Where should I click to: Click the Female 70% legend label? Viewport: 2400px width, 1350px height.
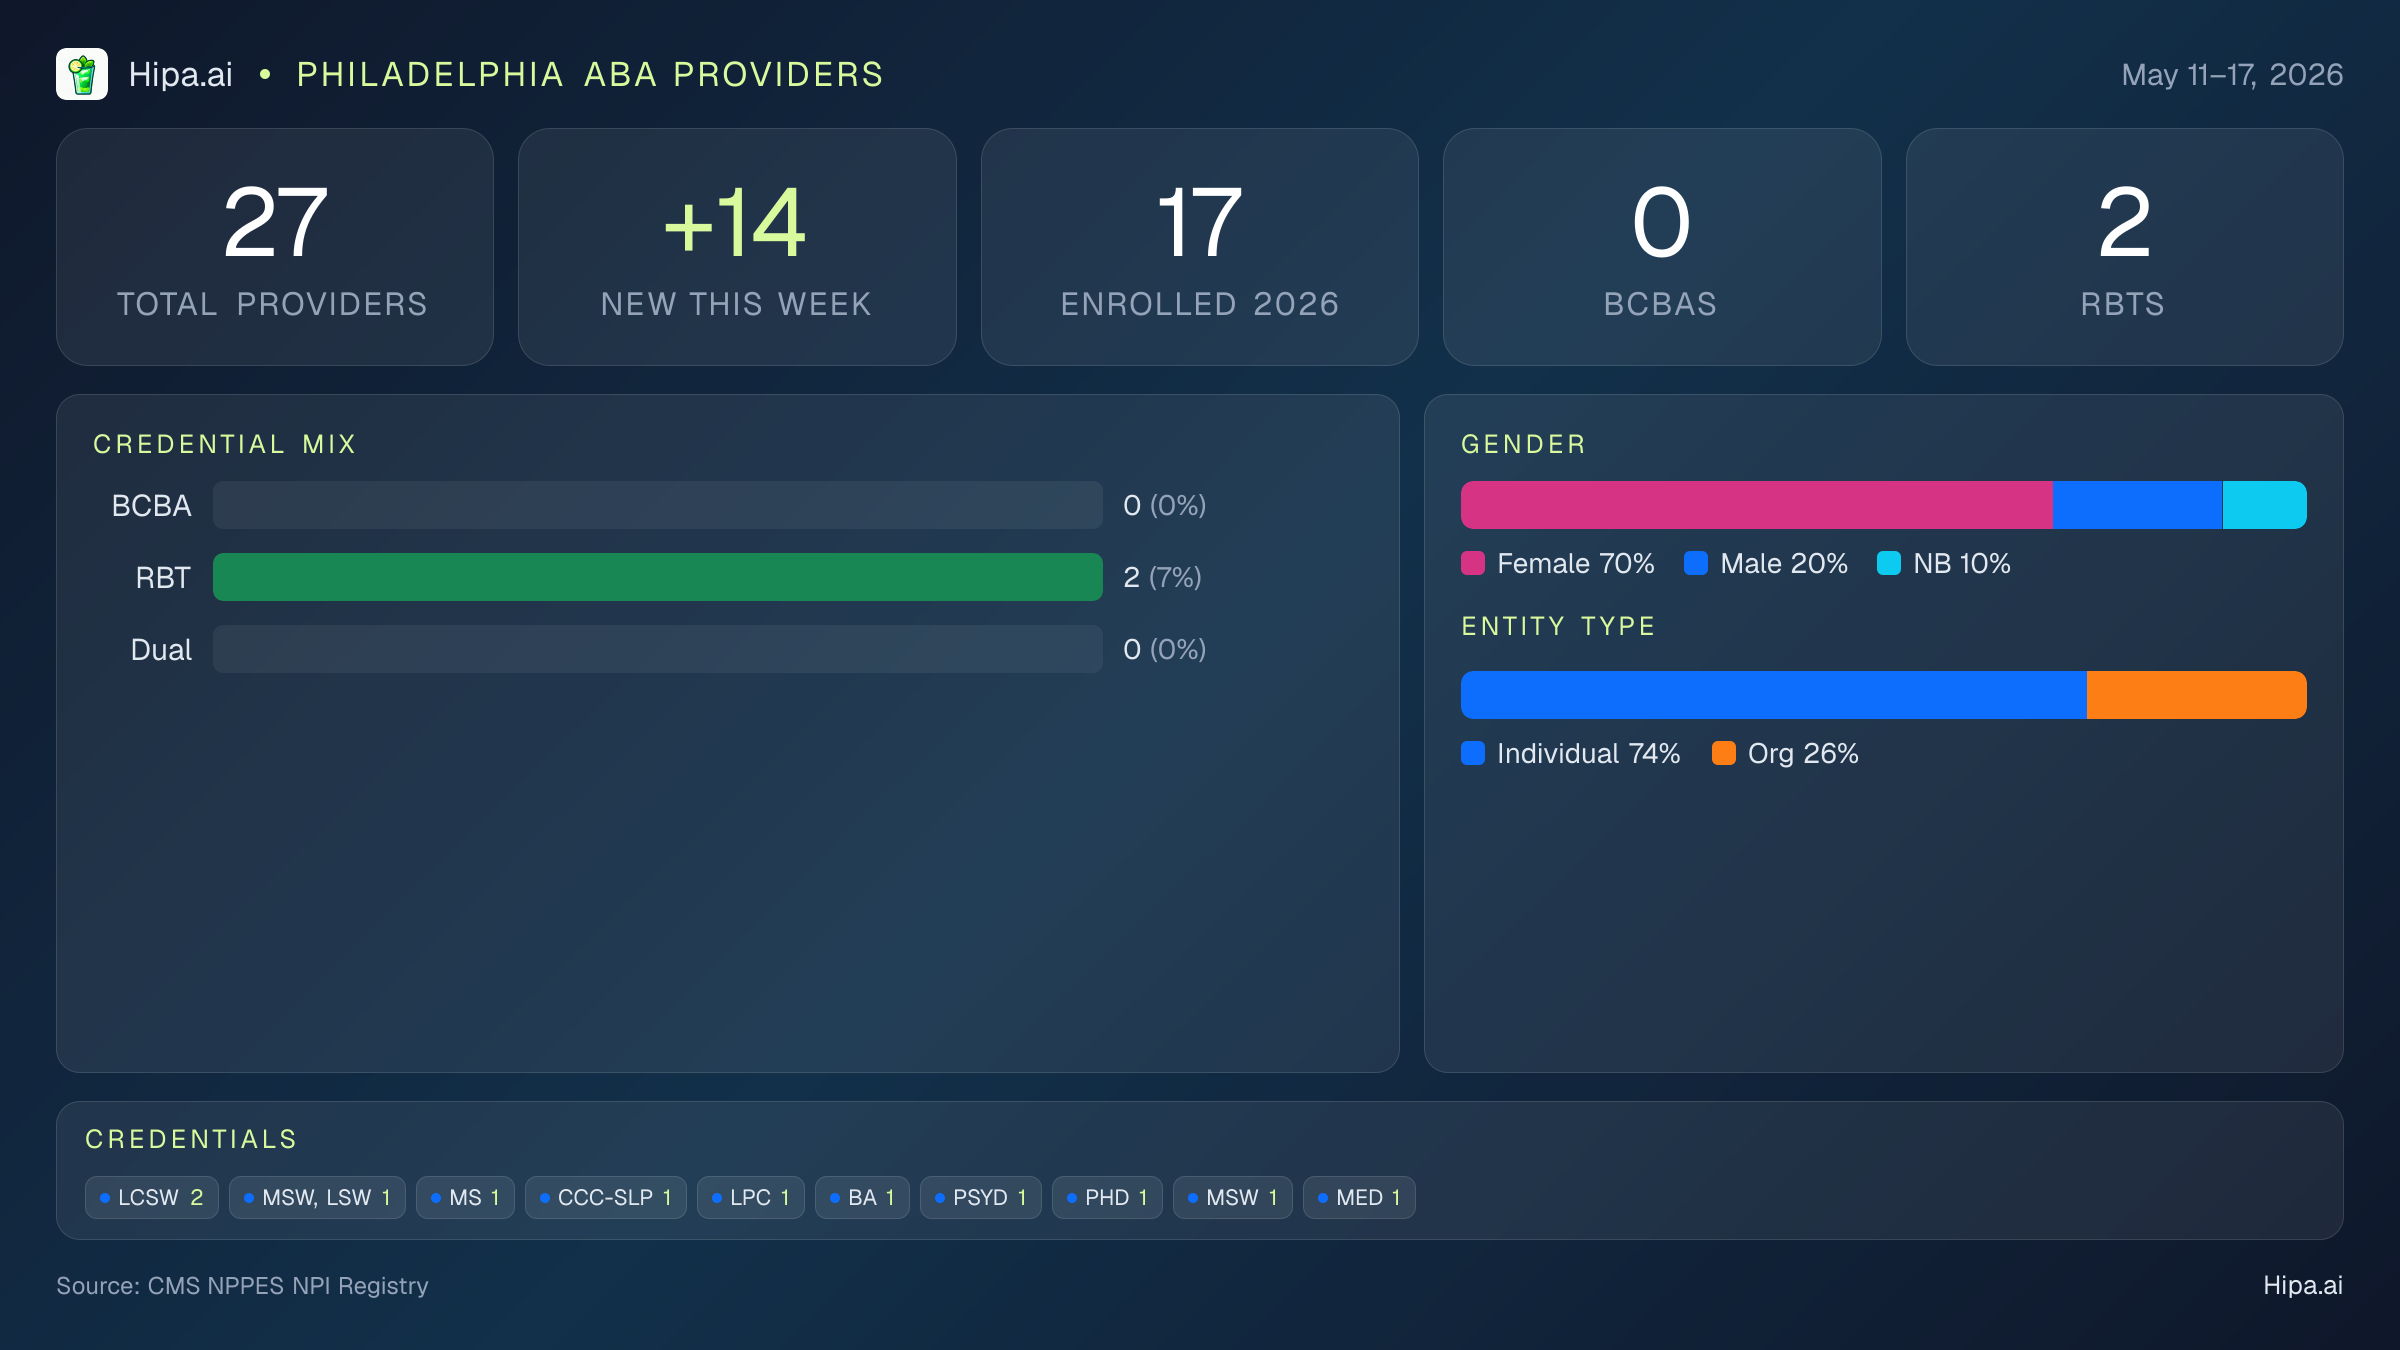1576,563
